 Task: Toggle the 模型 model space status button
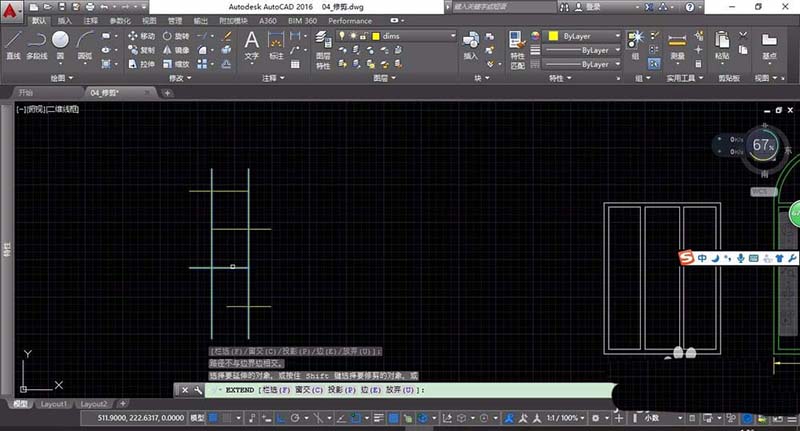pyautogui.click(x=198, y=417)
